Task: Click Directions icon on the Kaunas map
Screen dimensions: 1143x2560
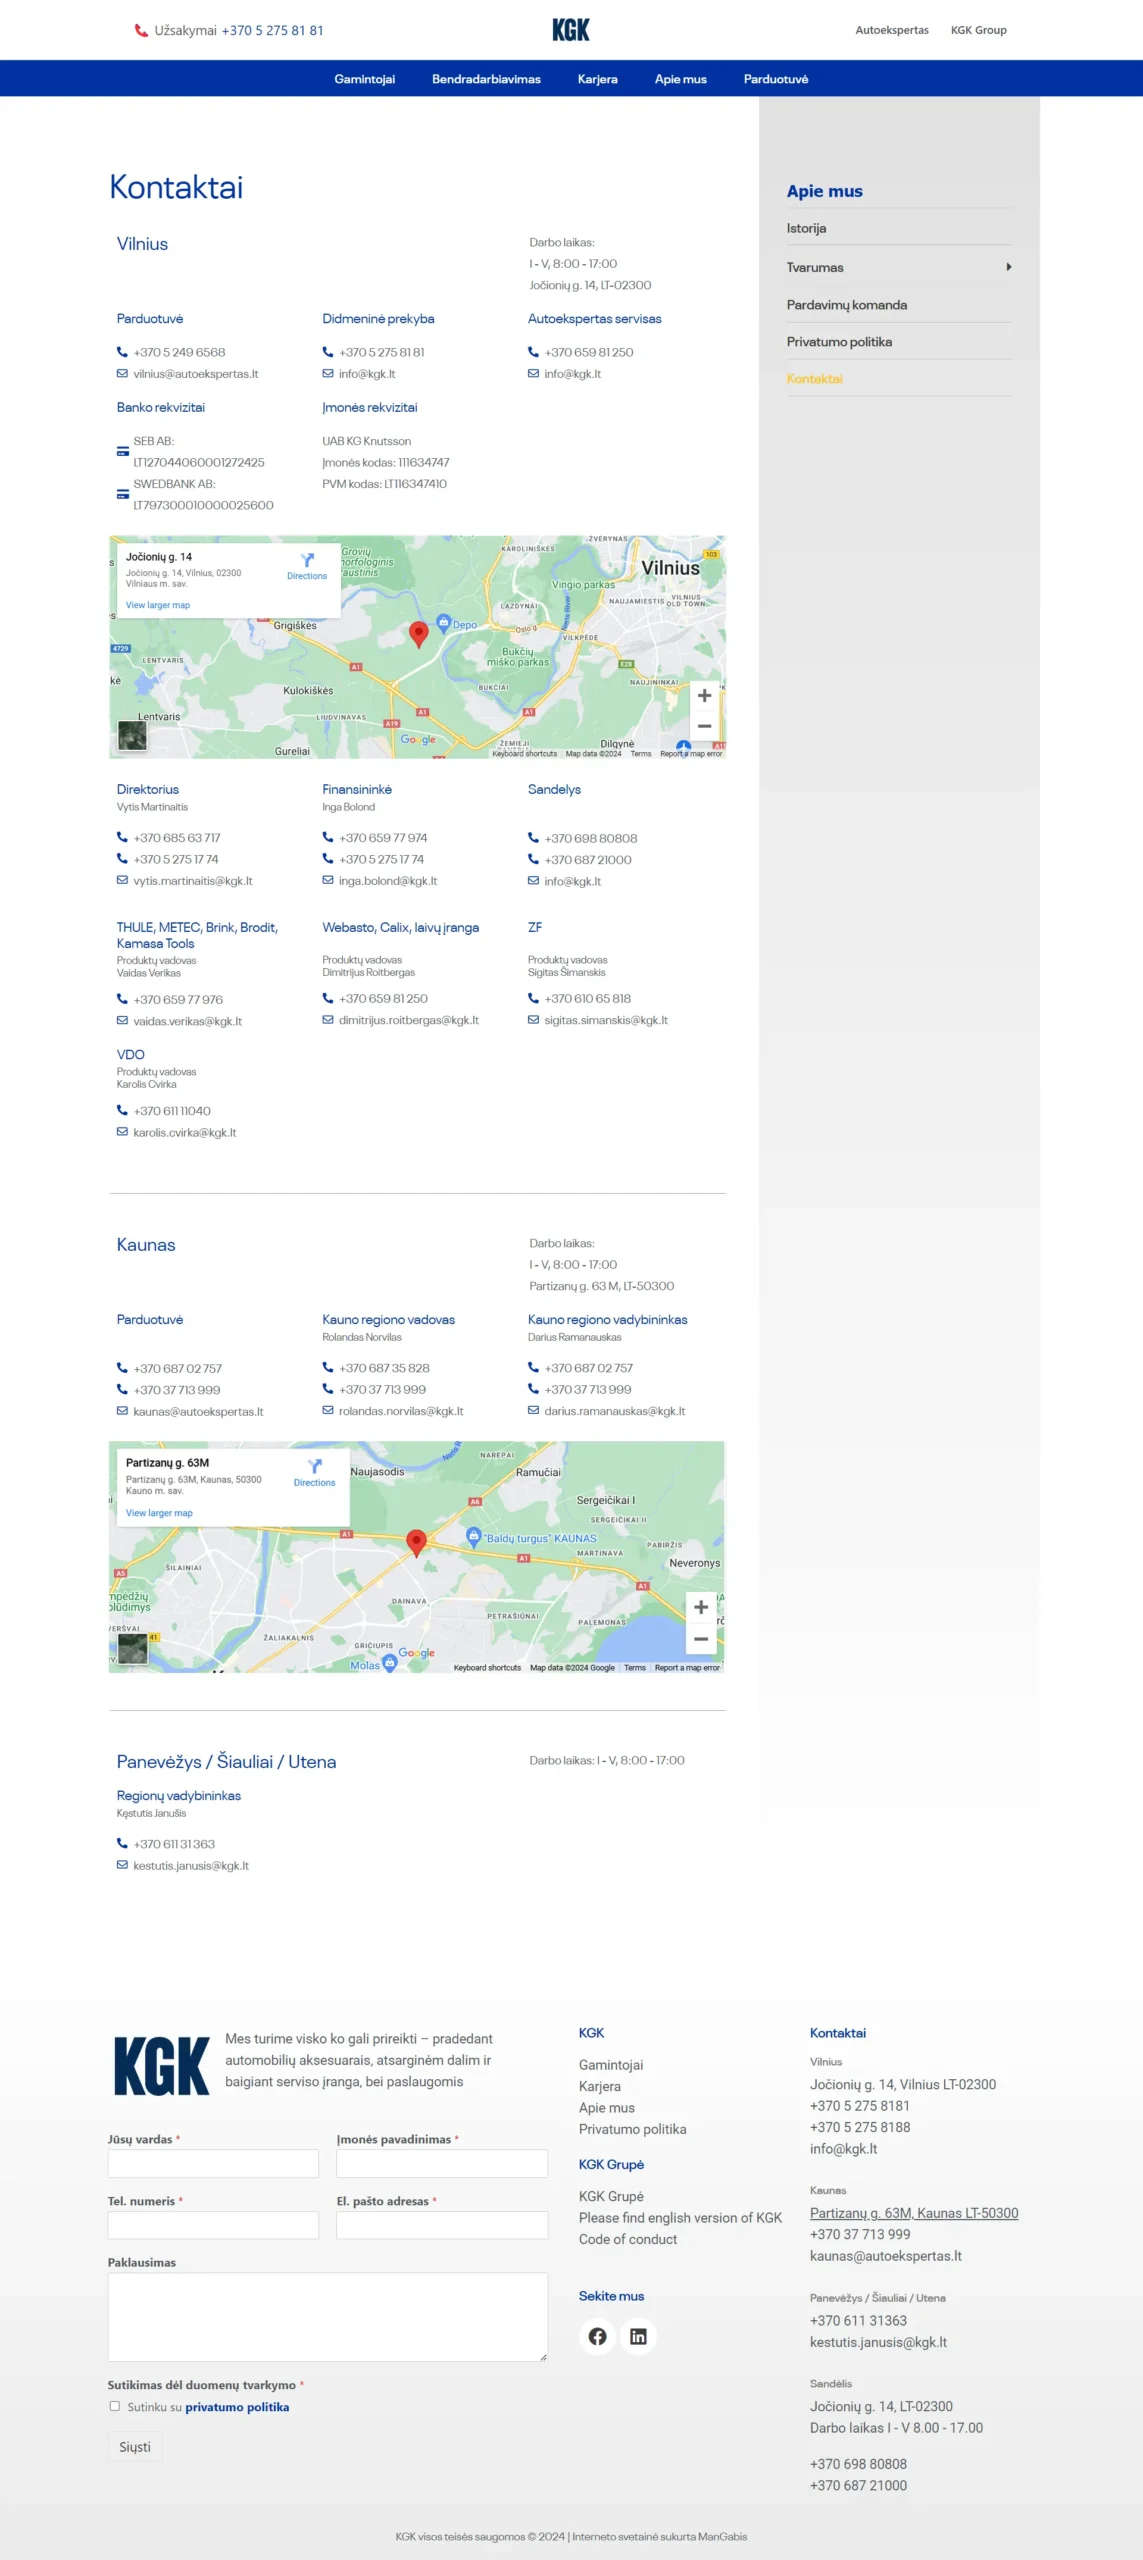Action: (x=314, y=1467)
